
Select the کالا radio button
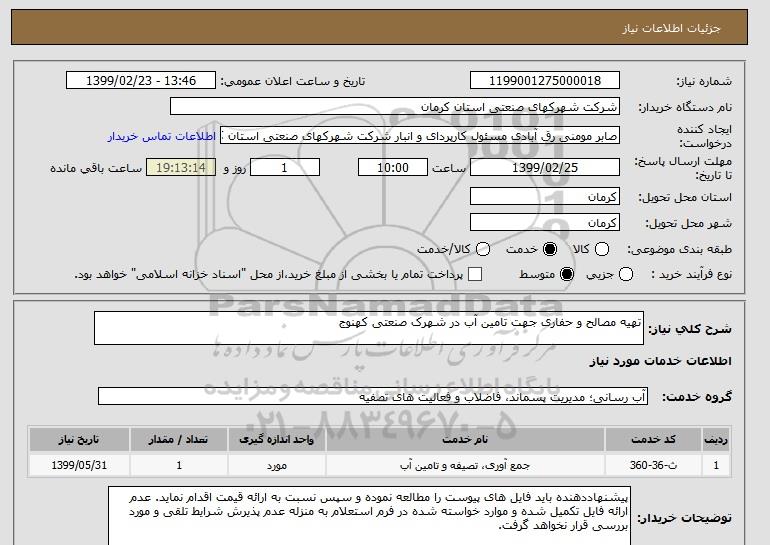[x=602, y=249]
